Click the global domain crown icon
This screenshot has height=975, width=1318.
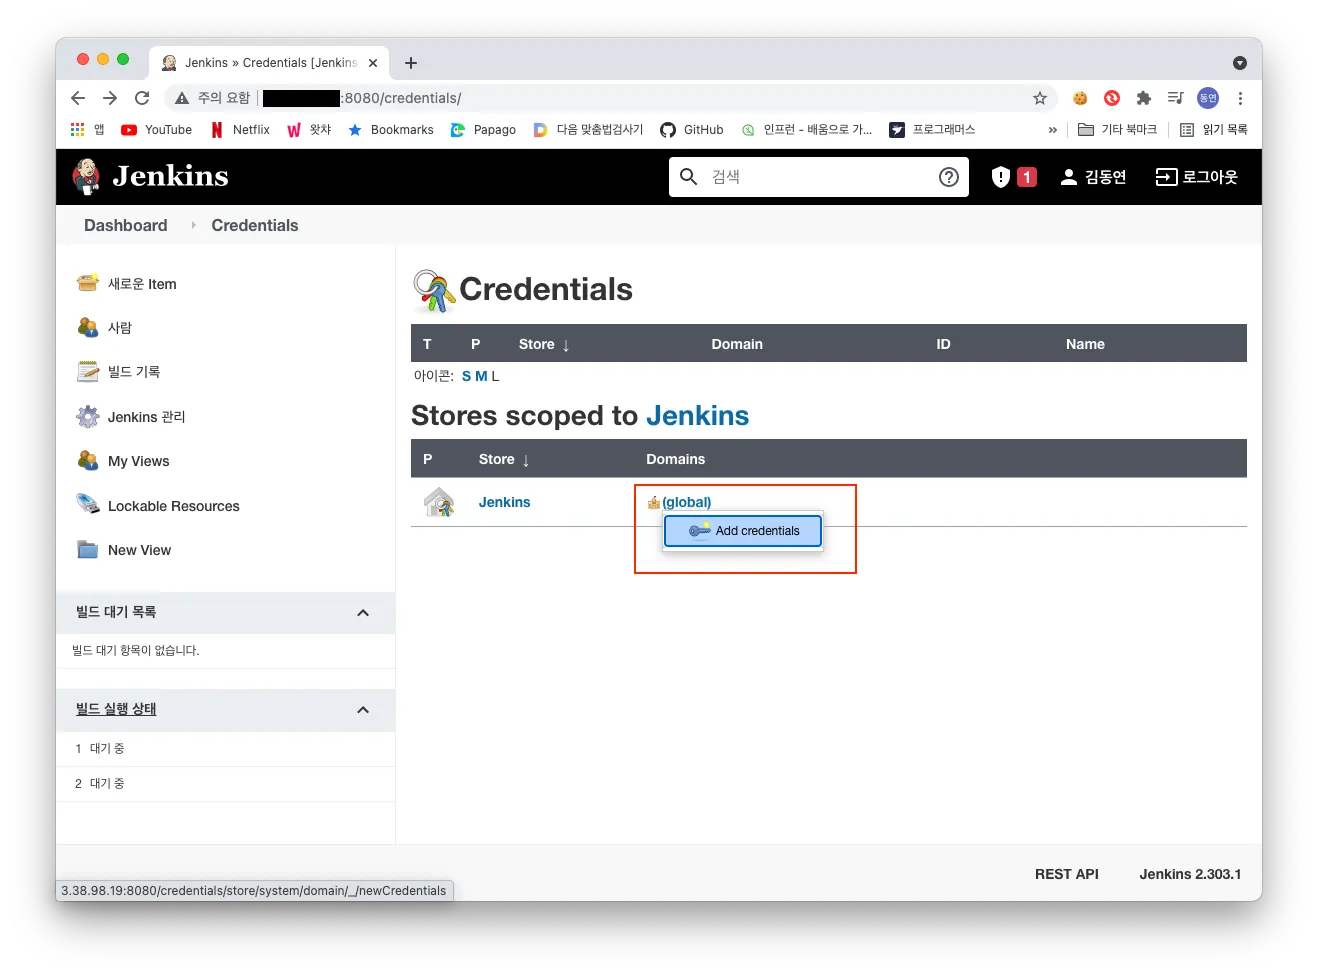pos(654,502)
